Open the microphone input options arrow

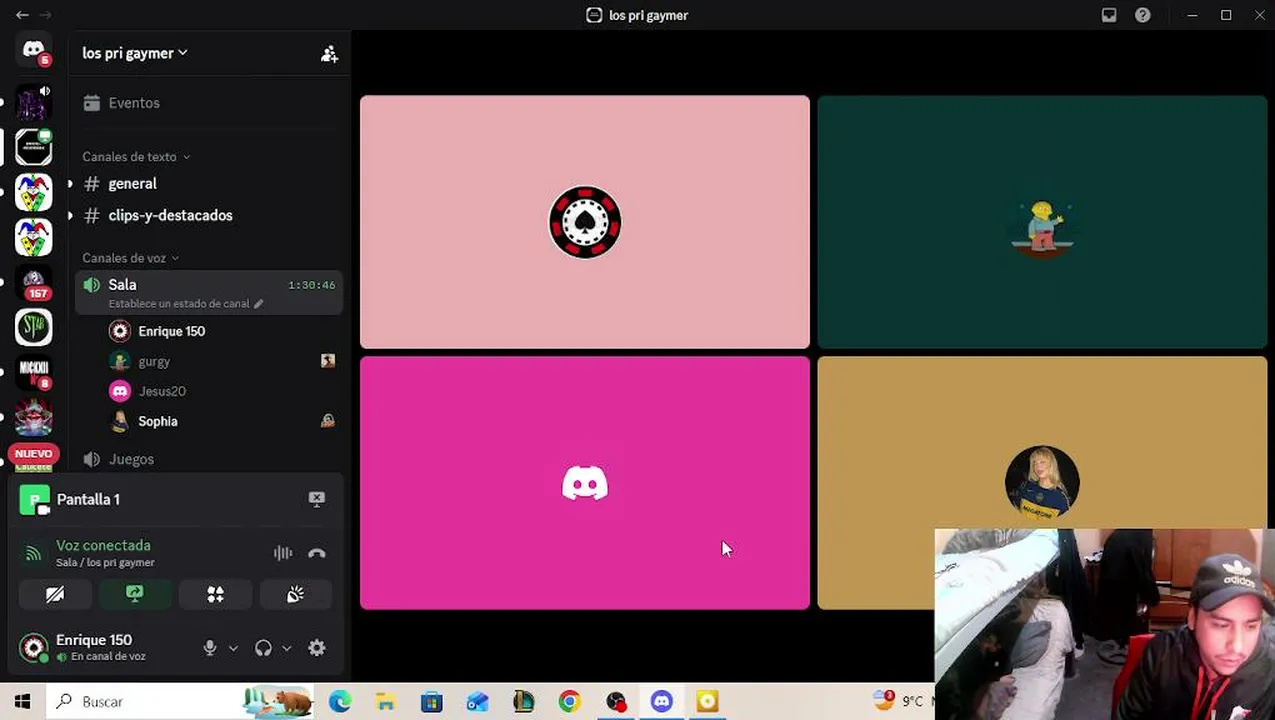coord(233,648)
